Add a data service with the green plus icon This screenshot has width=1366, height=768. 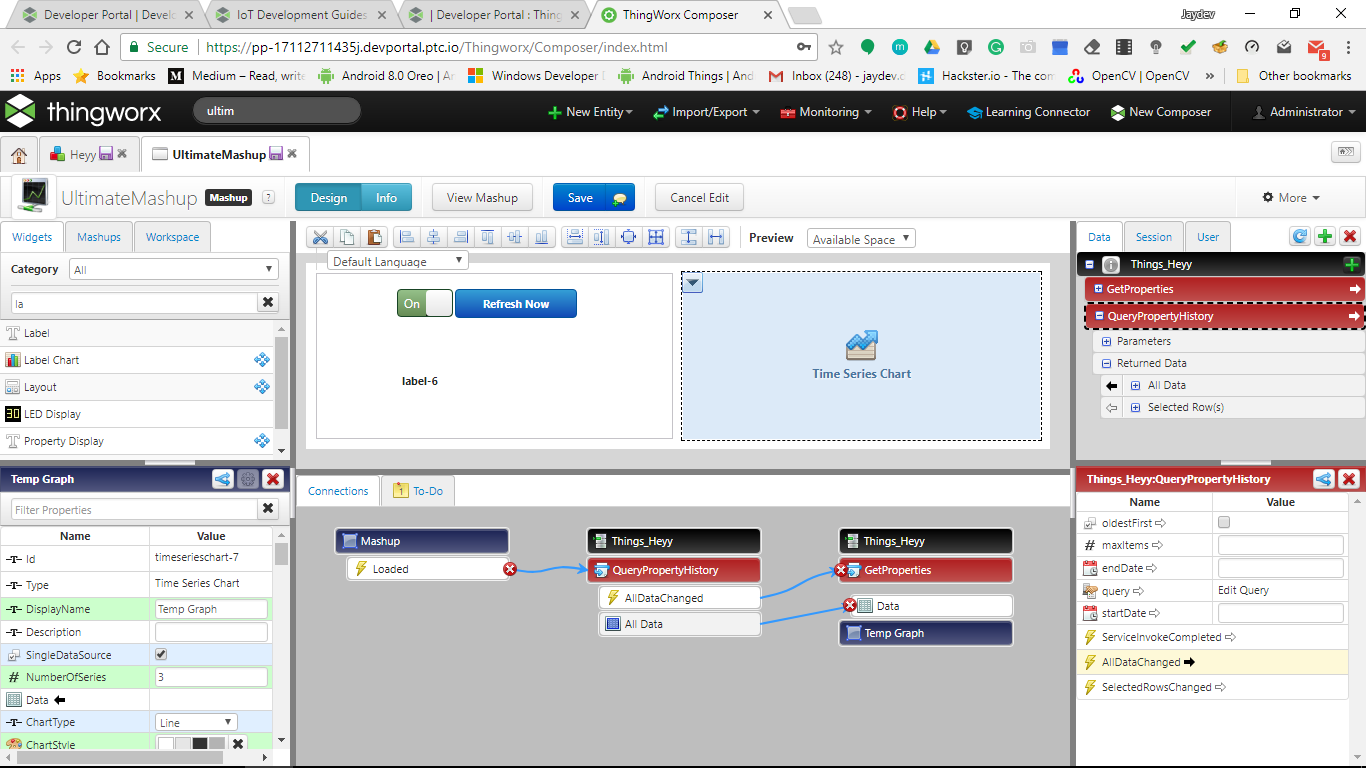pos(1322,236)
